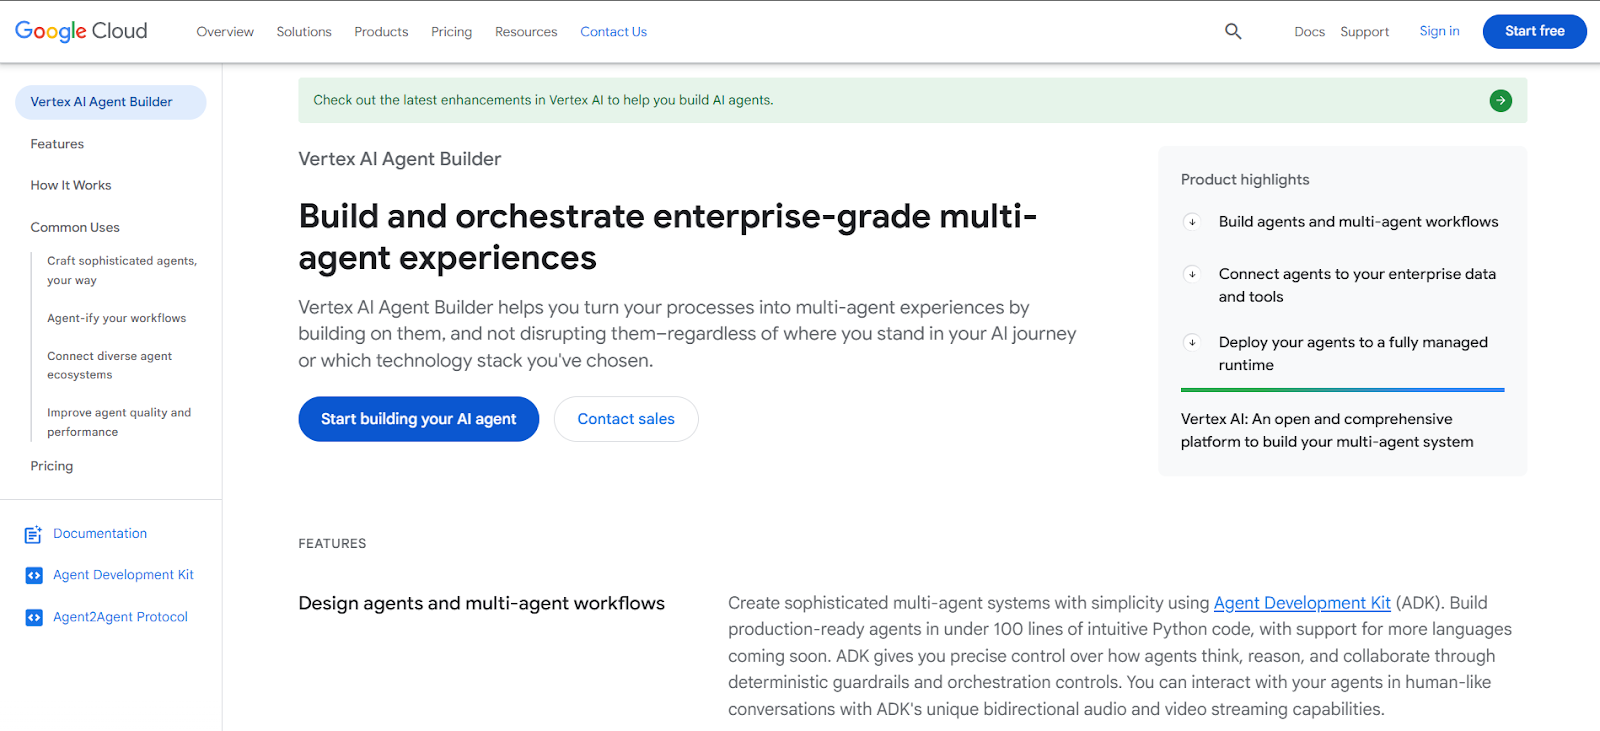This screenshot has height=731, width=1600.
Task: Click down-arrow icon beside Build agents highlight
Action: click(1191, 222)
